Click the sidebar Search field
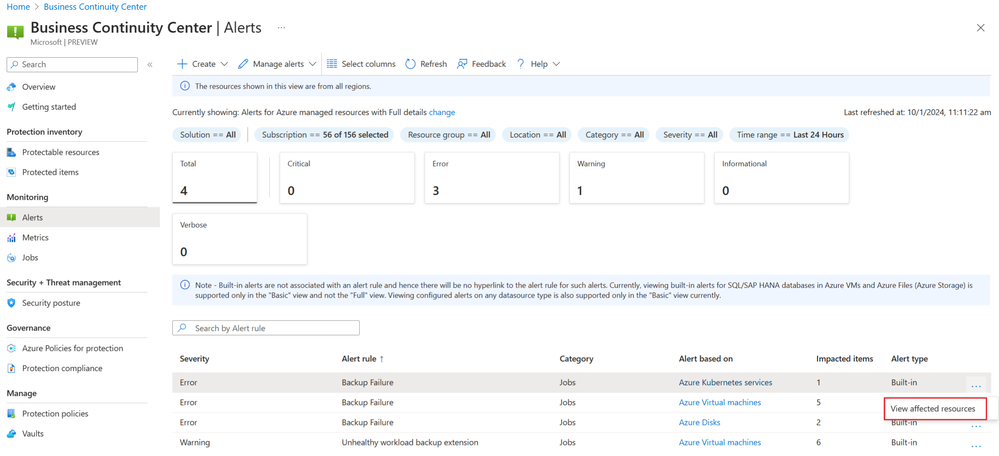 coord(71,64)
